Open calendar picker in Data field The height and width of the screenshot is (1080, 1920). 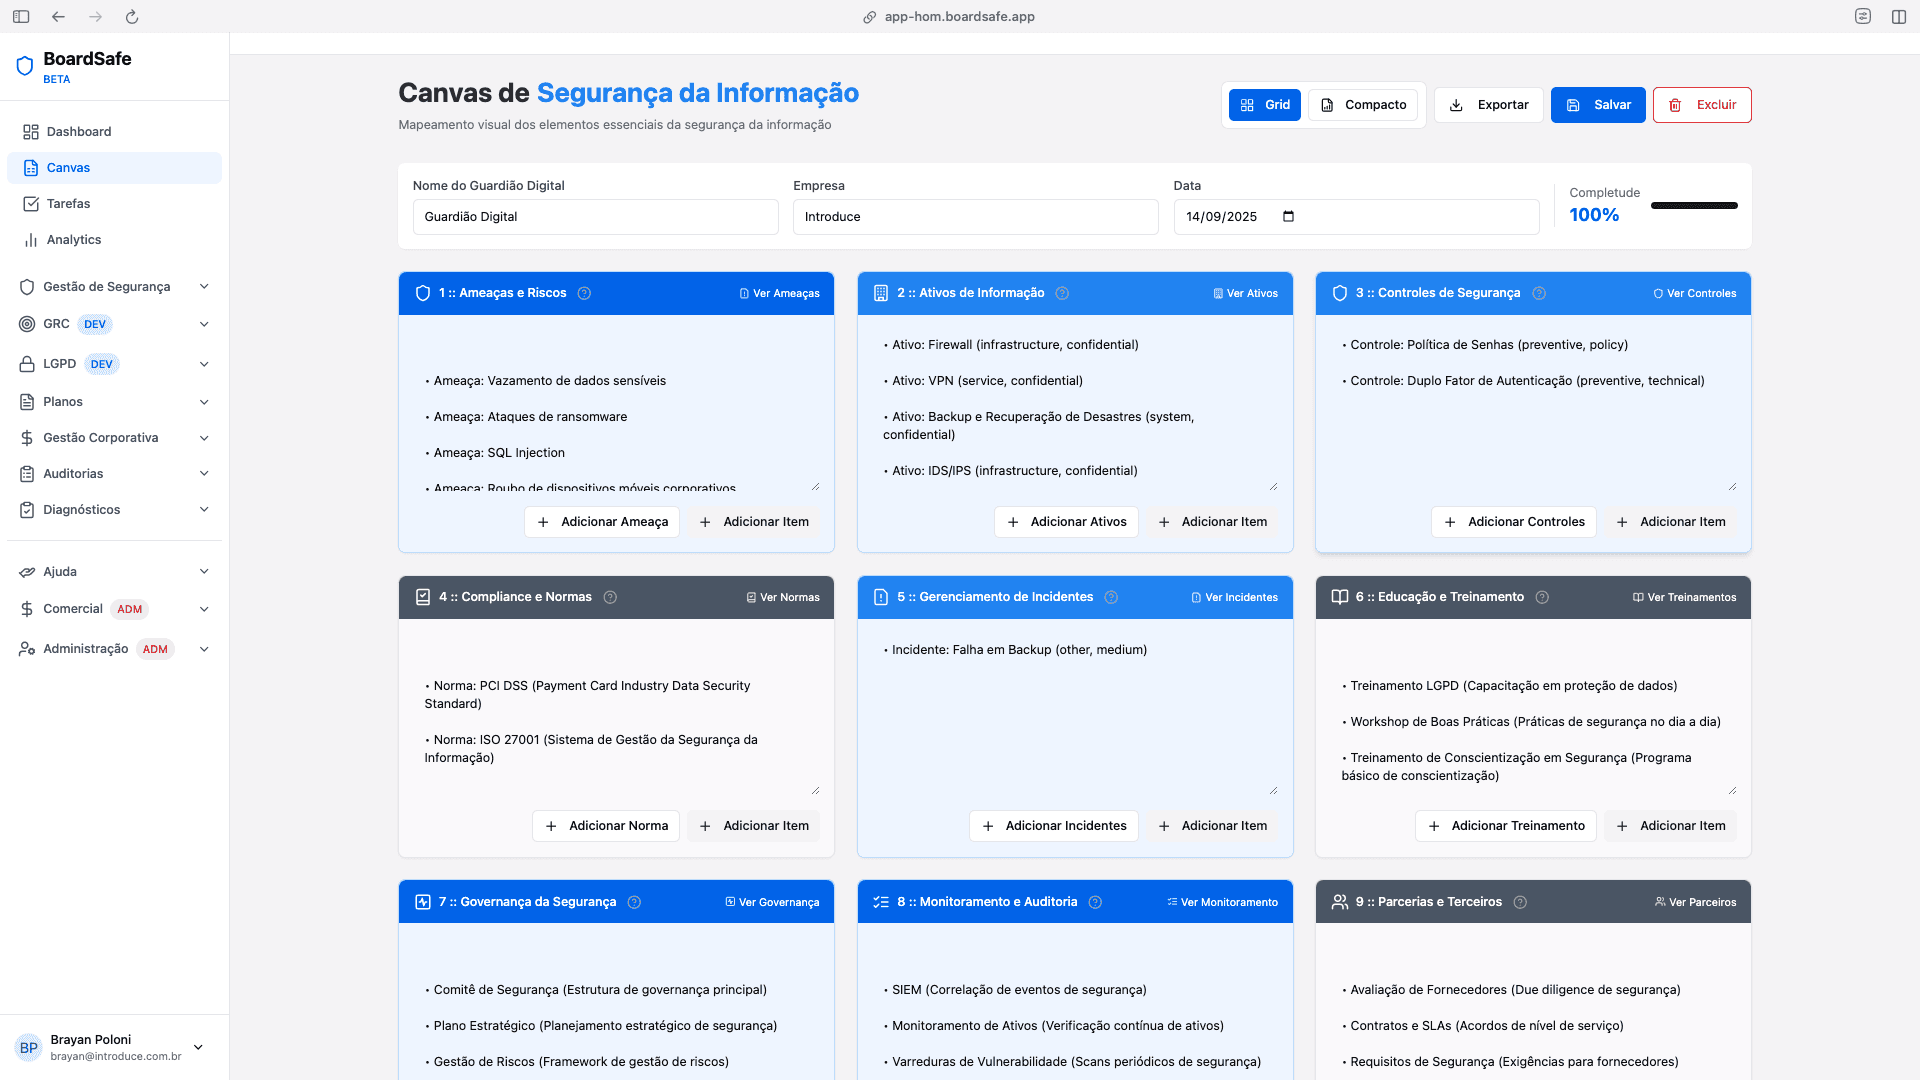(x=1288, y=217)
